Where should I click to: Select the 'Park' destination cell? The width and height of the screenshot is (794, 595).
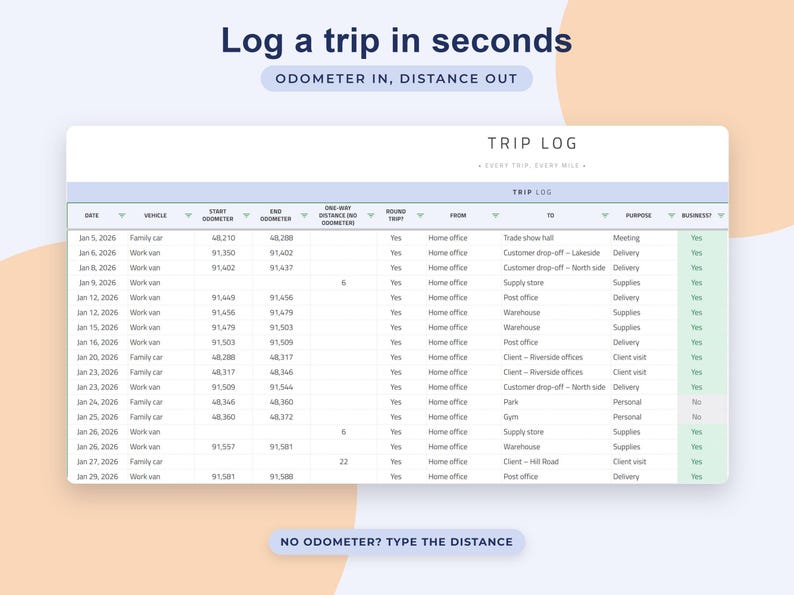[x=556, y=402]
